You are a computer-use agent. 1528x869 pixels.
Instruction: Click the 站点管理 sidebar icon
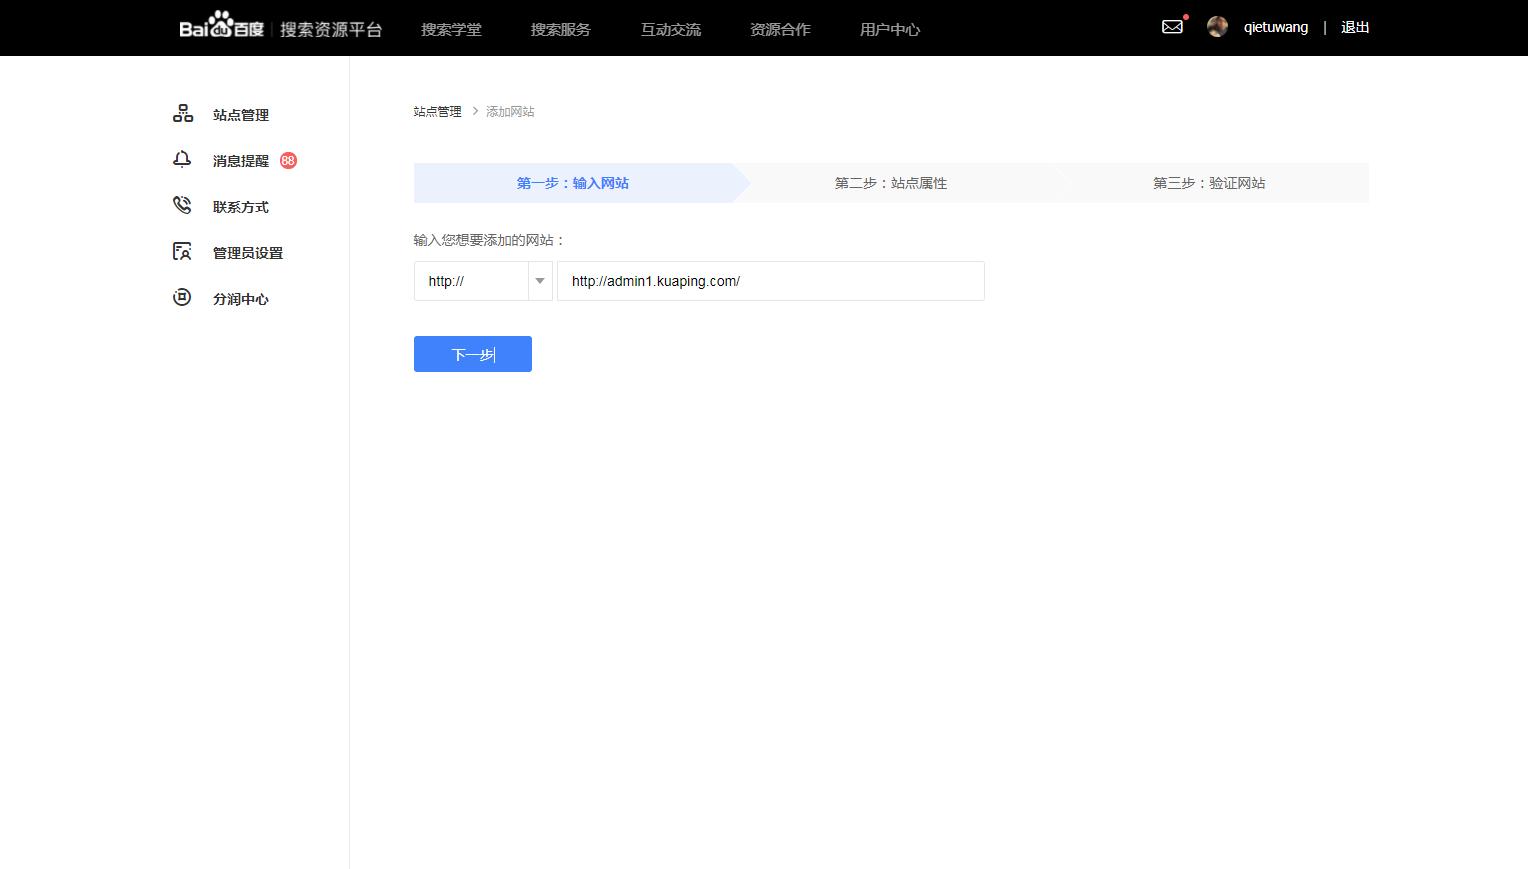(183, 114)
